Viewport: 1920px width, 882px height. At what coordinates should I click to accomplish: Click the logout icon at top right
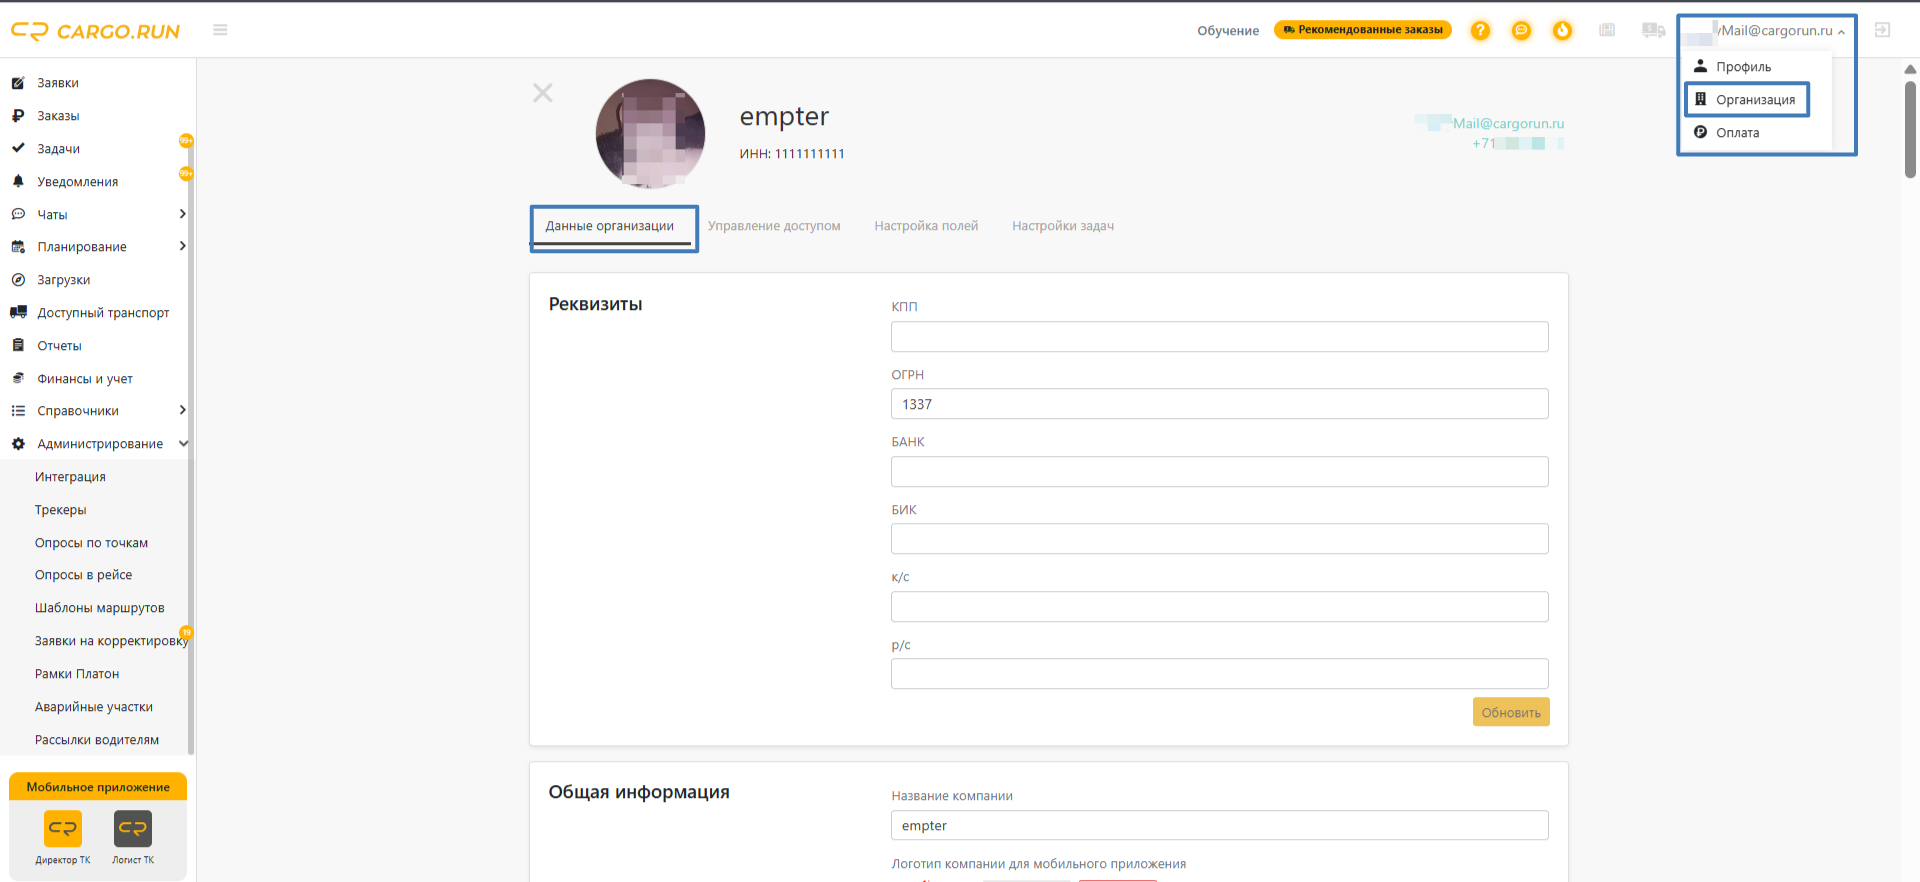pos(1882,30)
